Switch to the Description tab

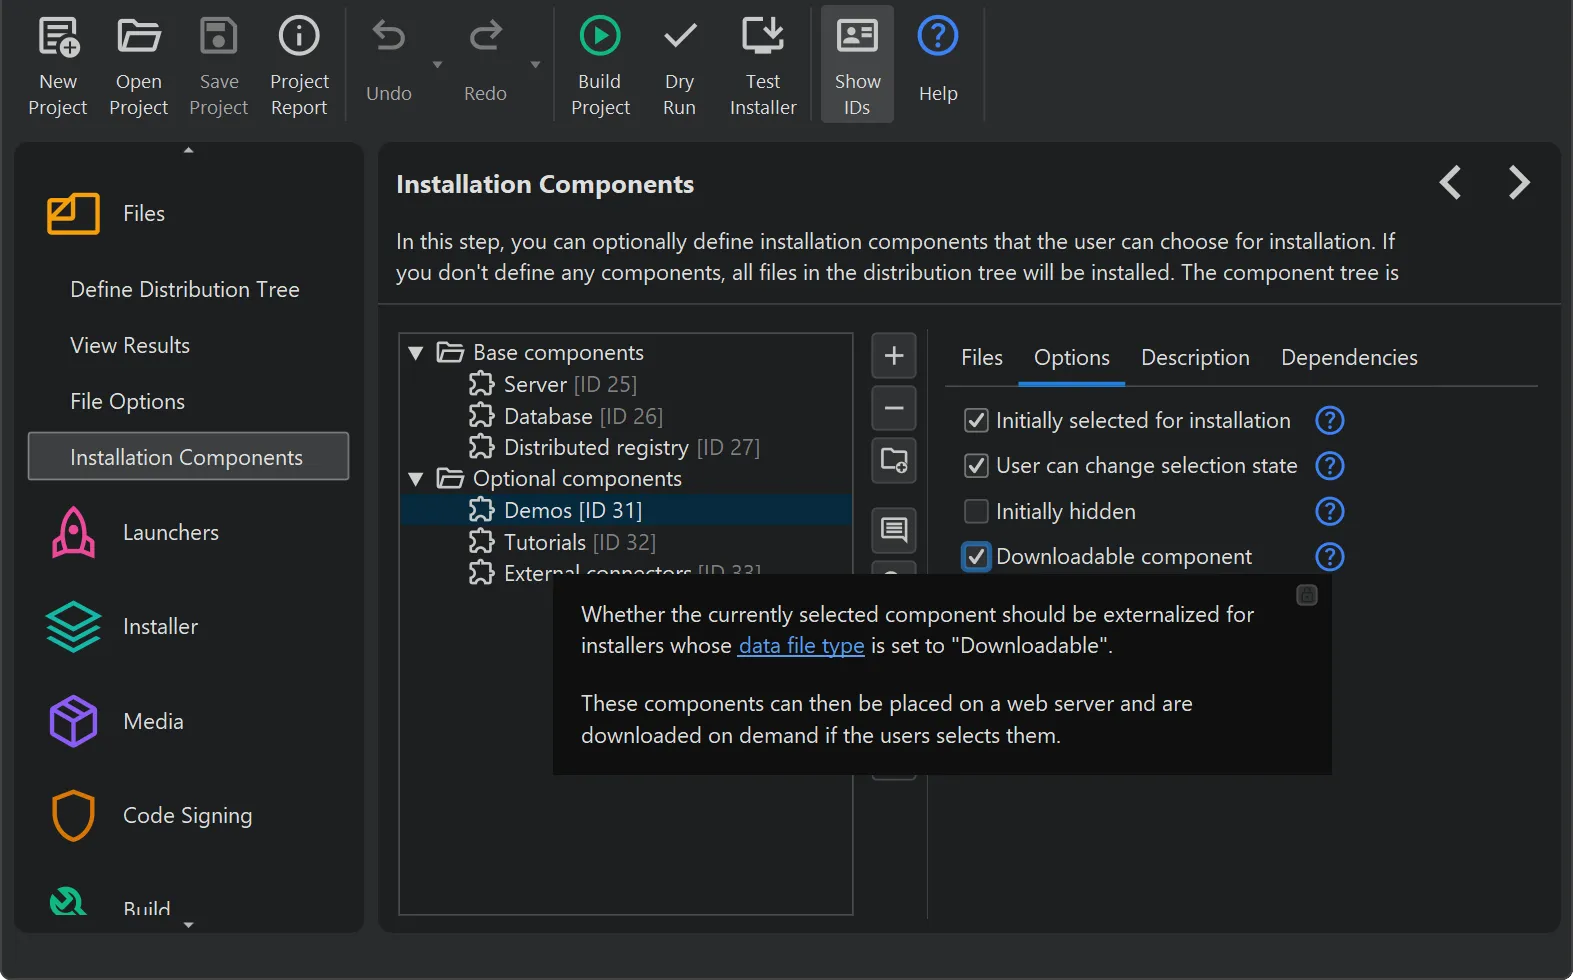point(1194,358)
